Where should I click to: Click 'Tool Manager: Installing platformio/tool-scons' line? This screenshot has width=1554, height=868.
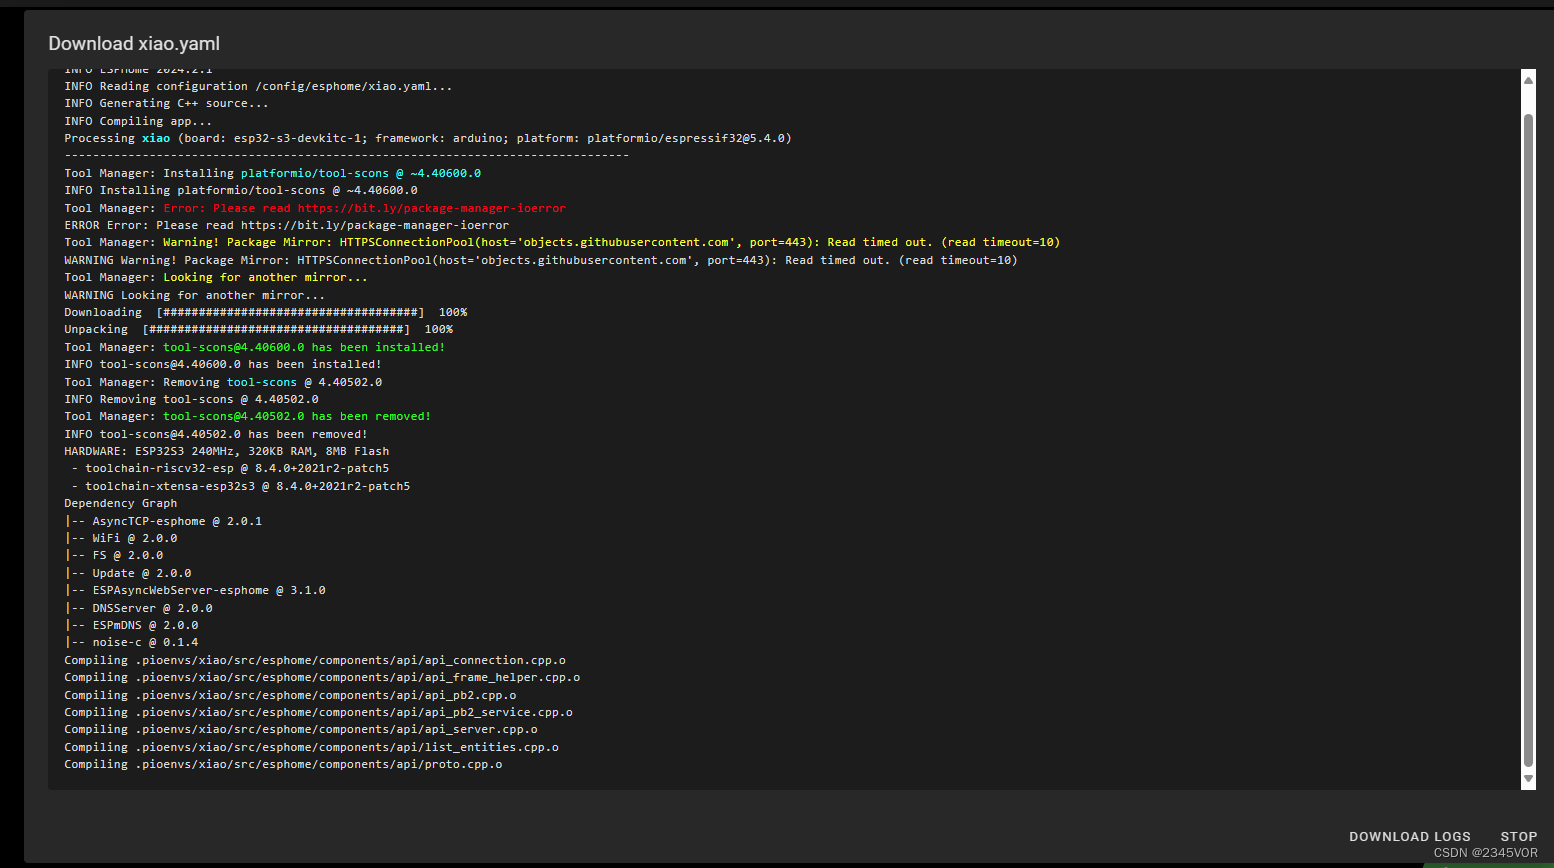point(273,174)
